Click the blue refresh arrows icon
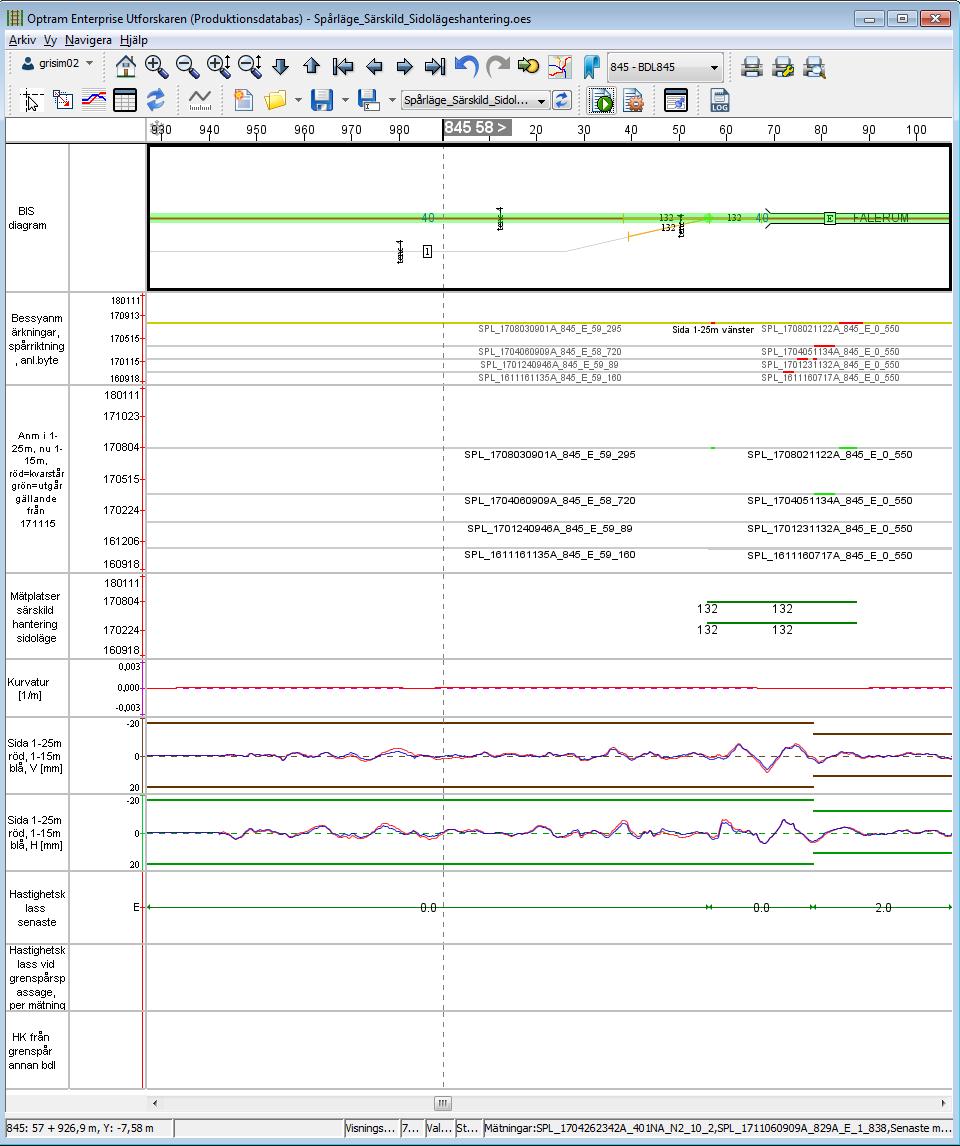The image size is (960, 1146). (156, 100)
